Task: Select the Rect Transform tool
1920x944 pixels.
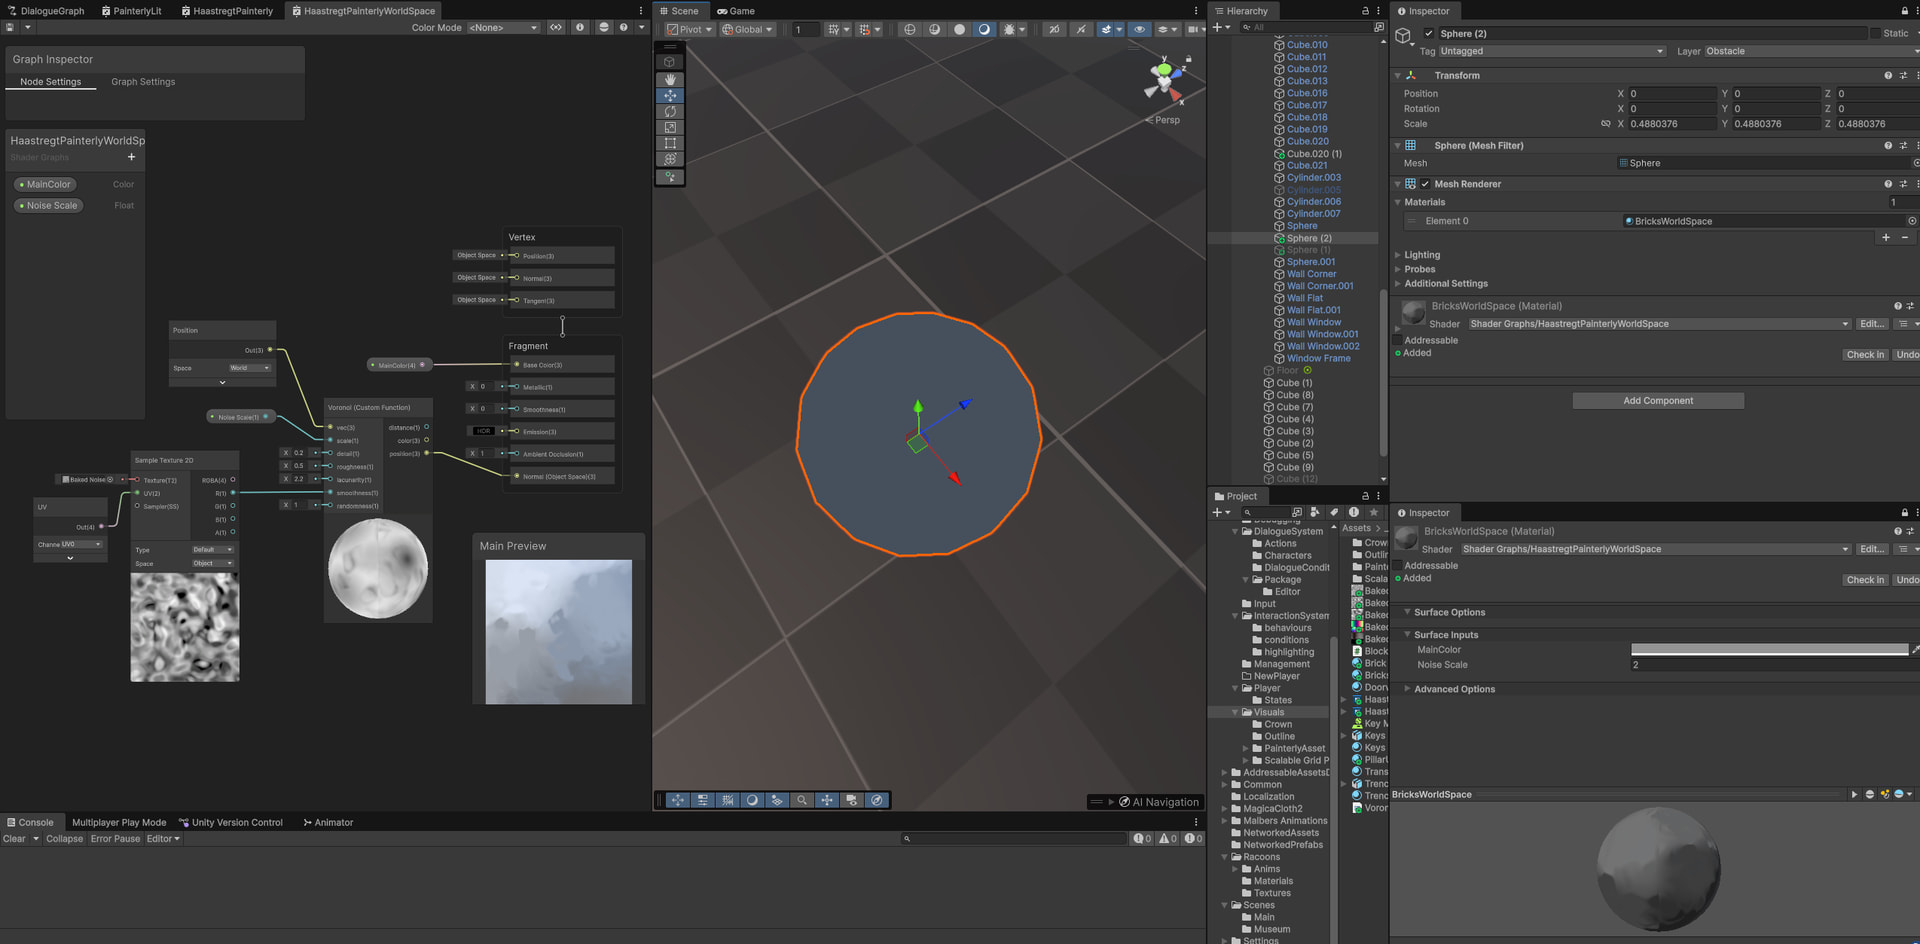Action: point(669,143)
